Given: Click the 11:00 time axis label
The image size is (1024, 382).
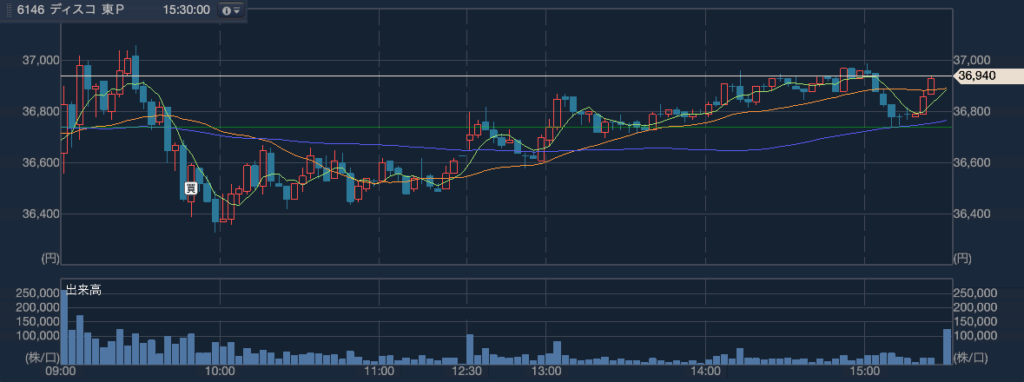Looking at the screenshot, I should 379,372.
